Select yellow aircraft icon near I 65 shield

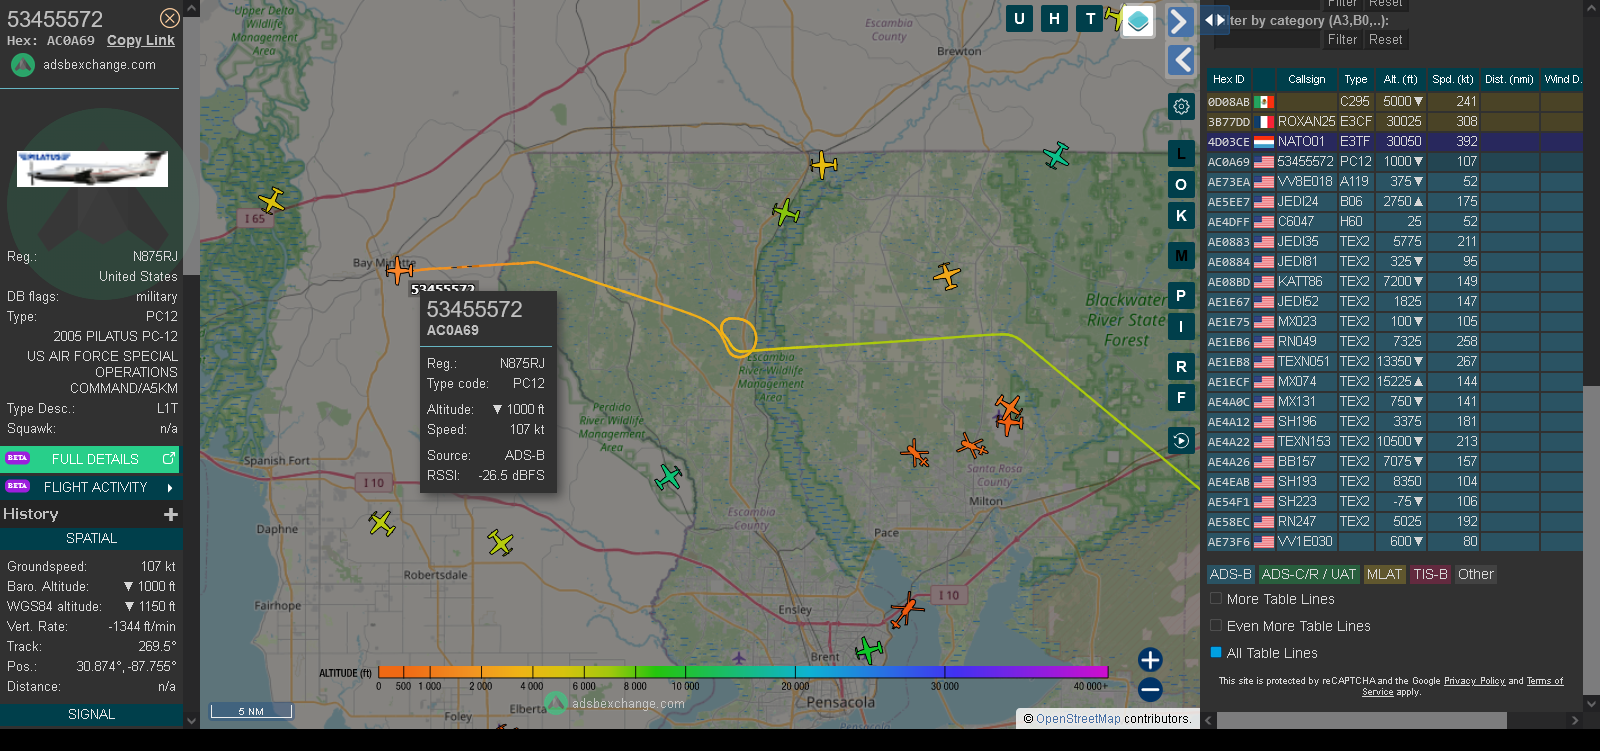[x=271, y=199]
